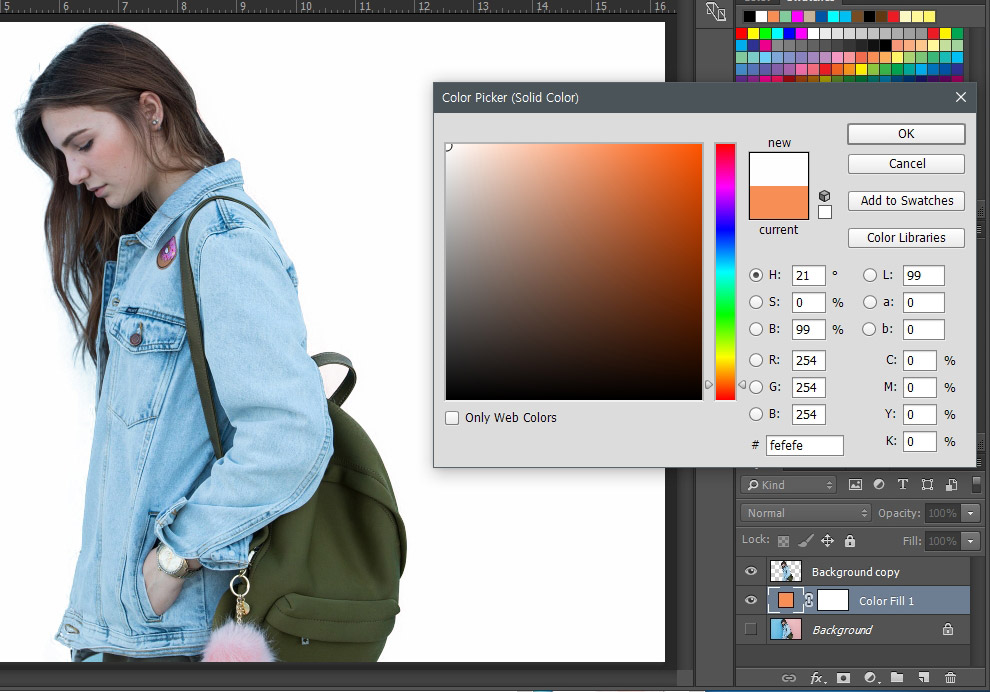
Task: Select the Background copy layer thumbnail
Action: pyautogui.click(x=785, y=571)
